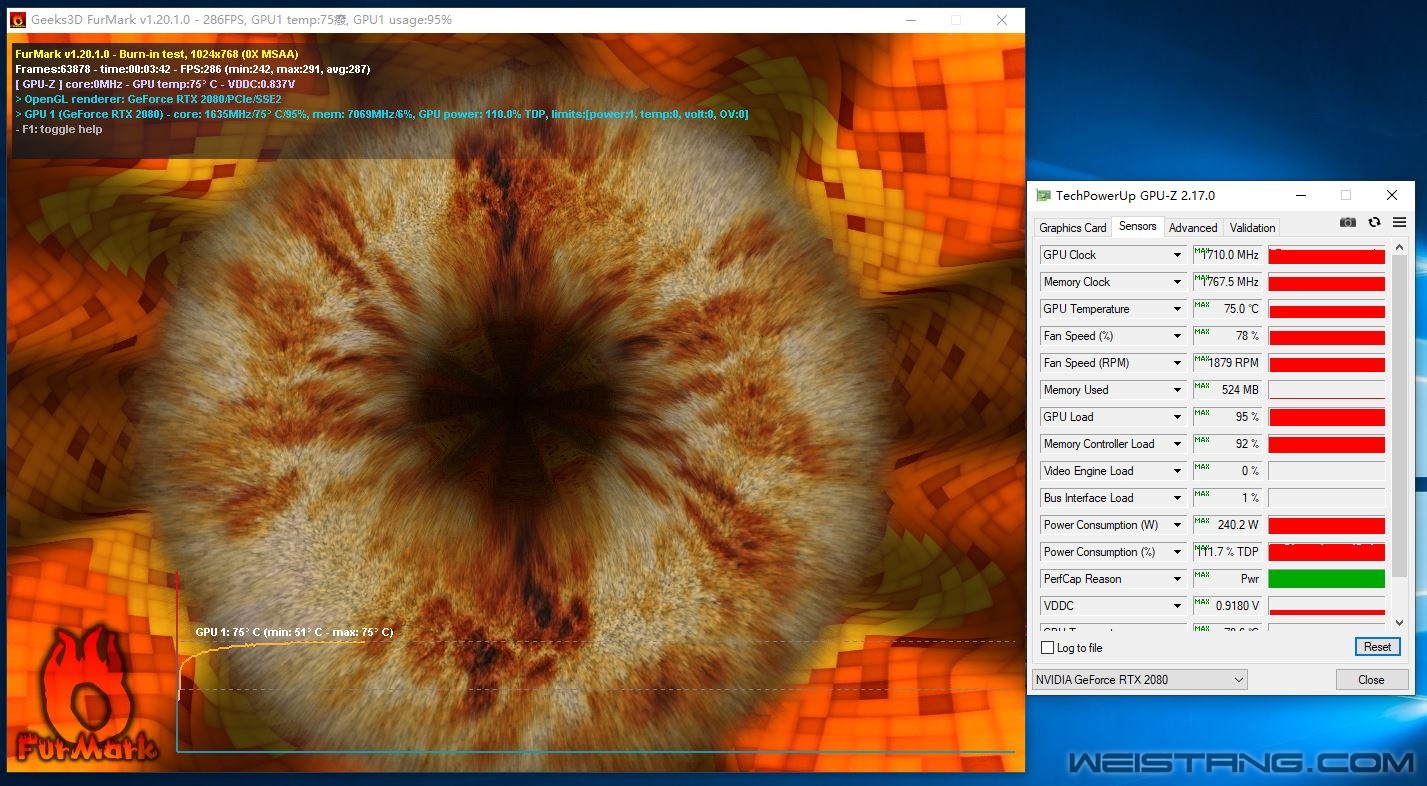Click the 524 MB Memory Used value
This screenshot has width=1427, height=786.
(x=1228, y=390)
